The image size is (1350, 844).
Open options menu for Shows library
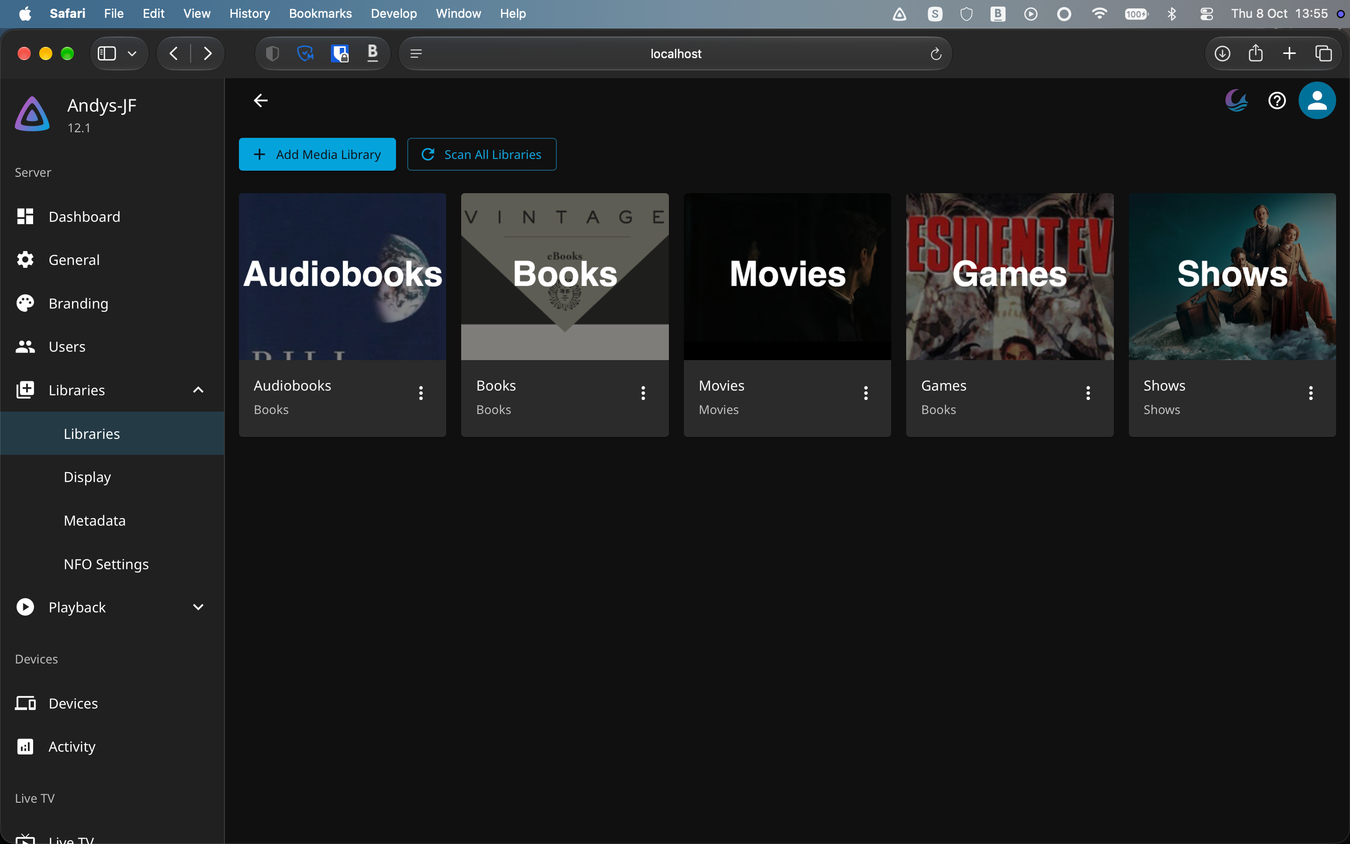point(1311,394)
